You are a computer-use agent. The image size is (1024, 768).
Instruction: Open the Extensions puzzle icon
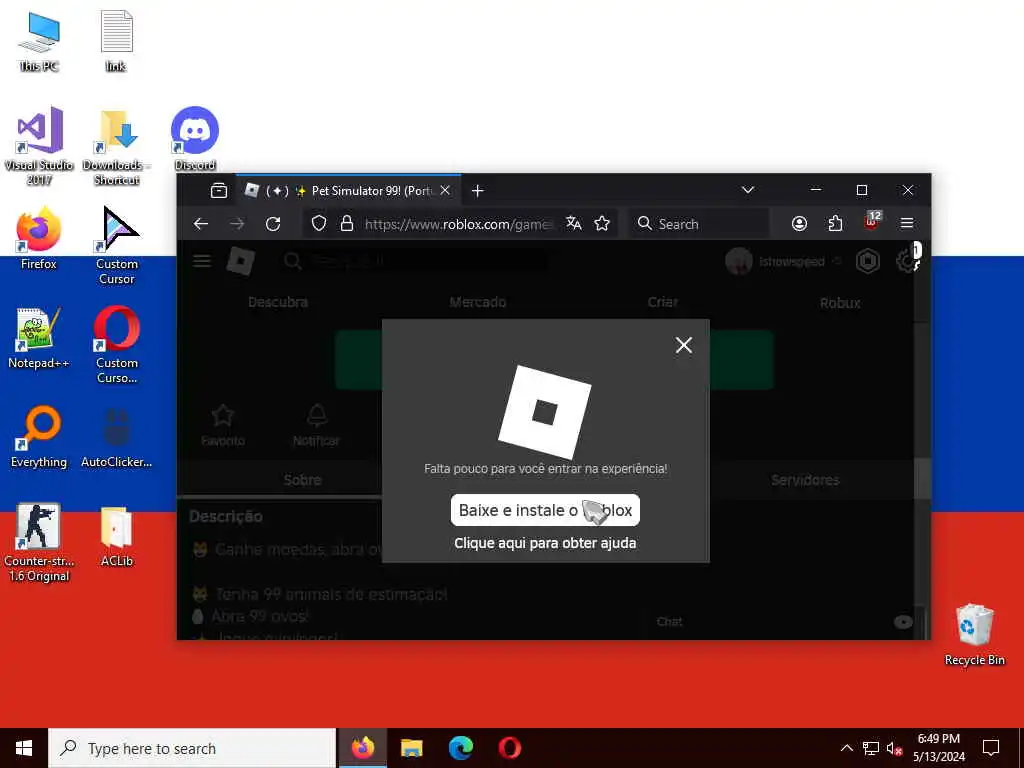pyautogui.click(x=835, y=224)
